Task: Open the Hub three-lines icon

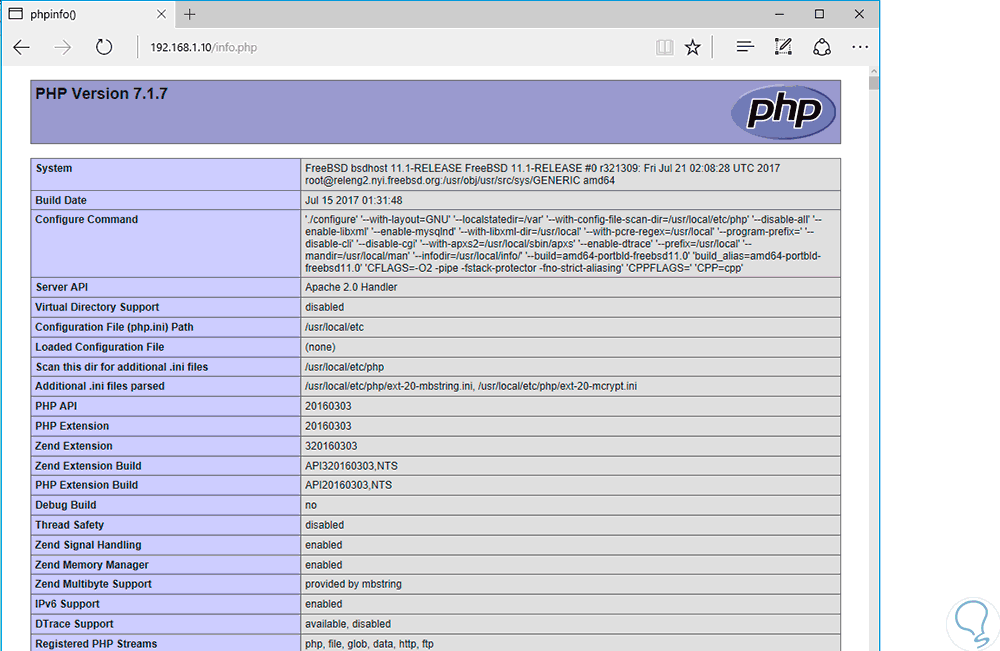Action: (x=745, y=47)
